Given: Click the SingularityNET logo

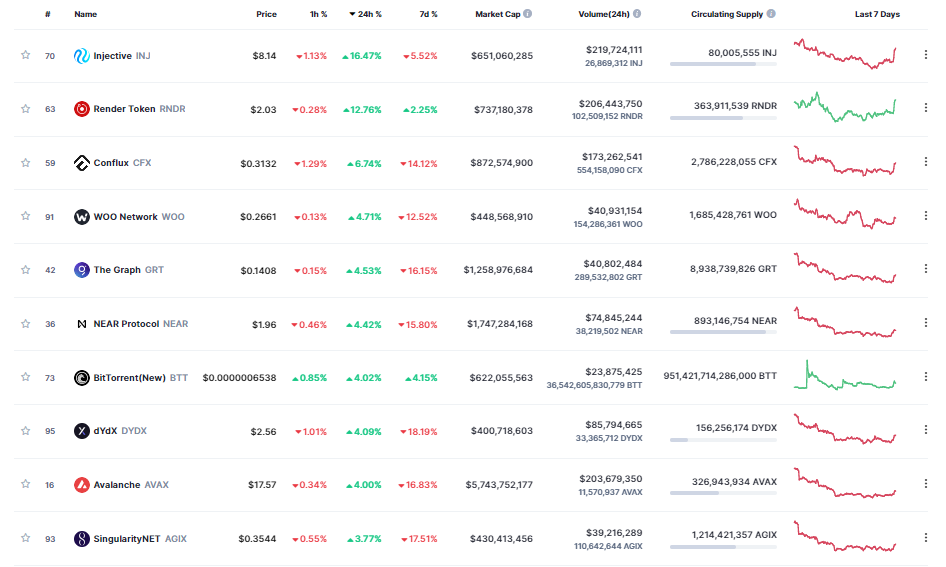Looking at the screenshot, I should (81, 539).
